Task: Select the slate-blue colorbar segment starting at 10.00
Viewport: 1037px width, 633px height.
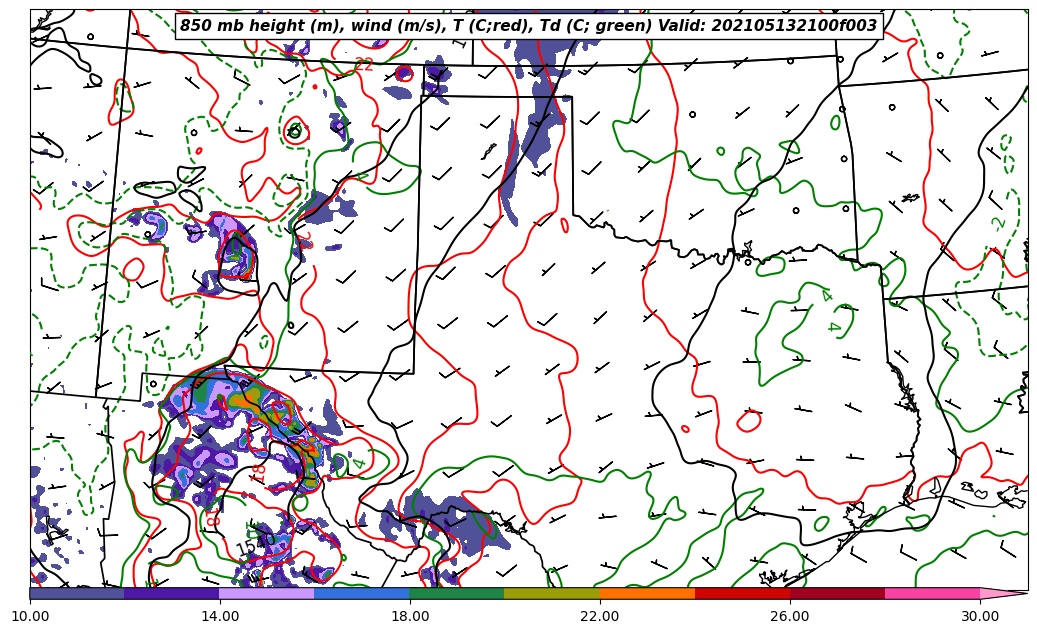Action: 77,593
